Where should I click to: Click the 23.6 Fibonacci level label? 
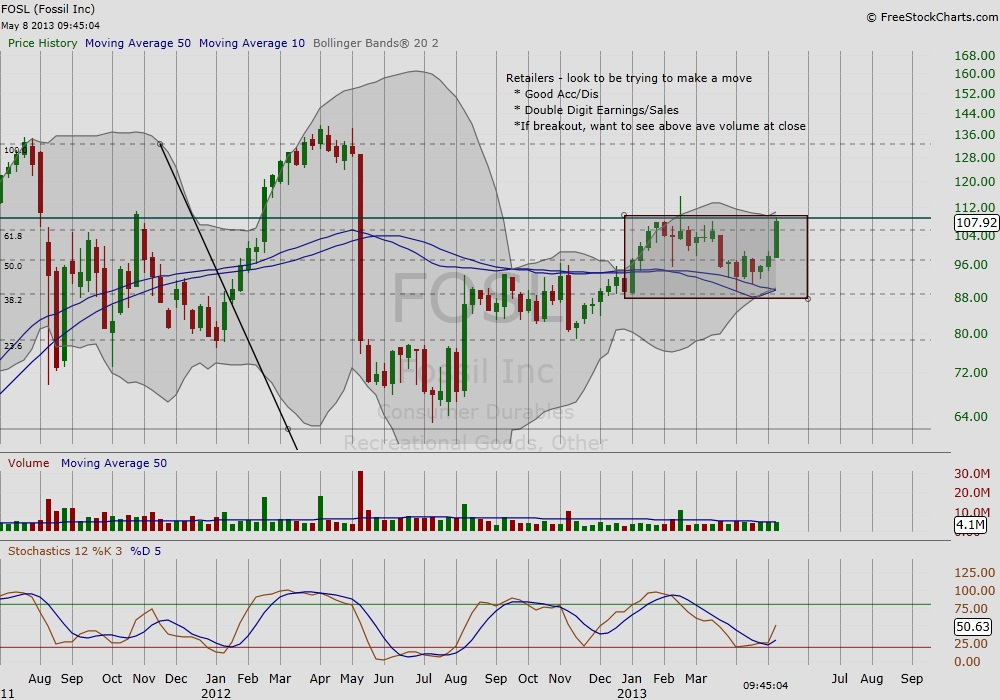pos(13,346)
